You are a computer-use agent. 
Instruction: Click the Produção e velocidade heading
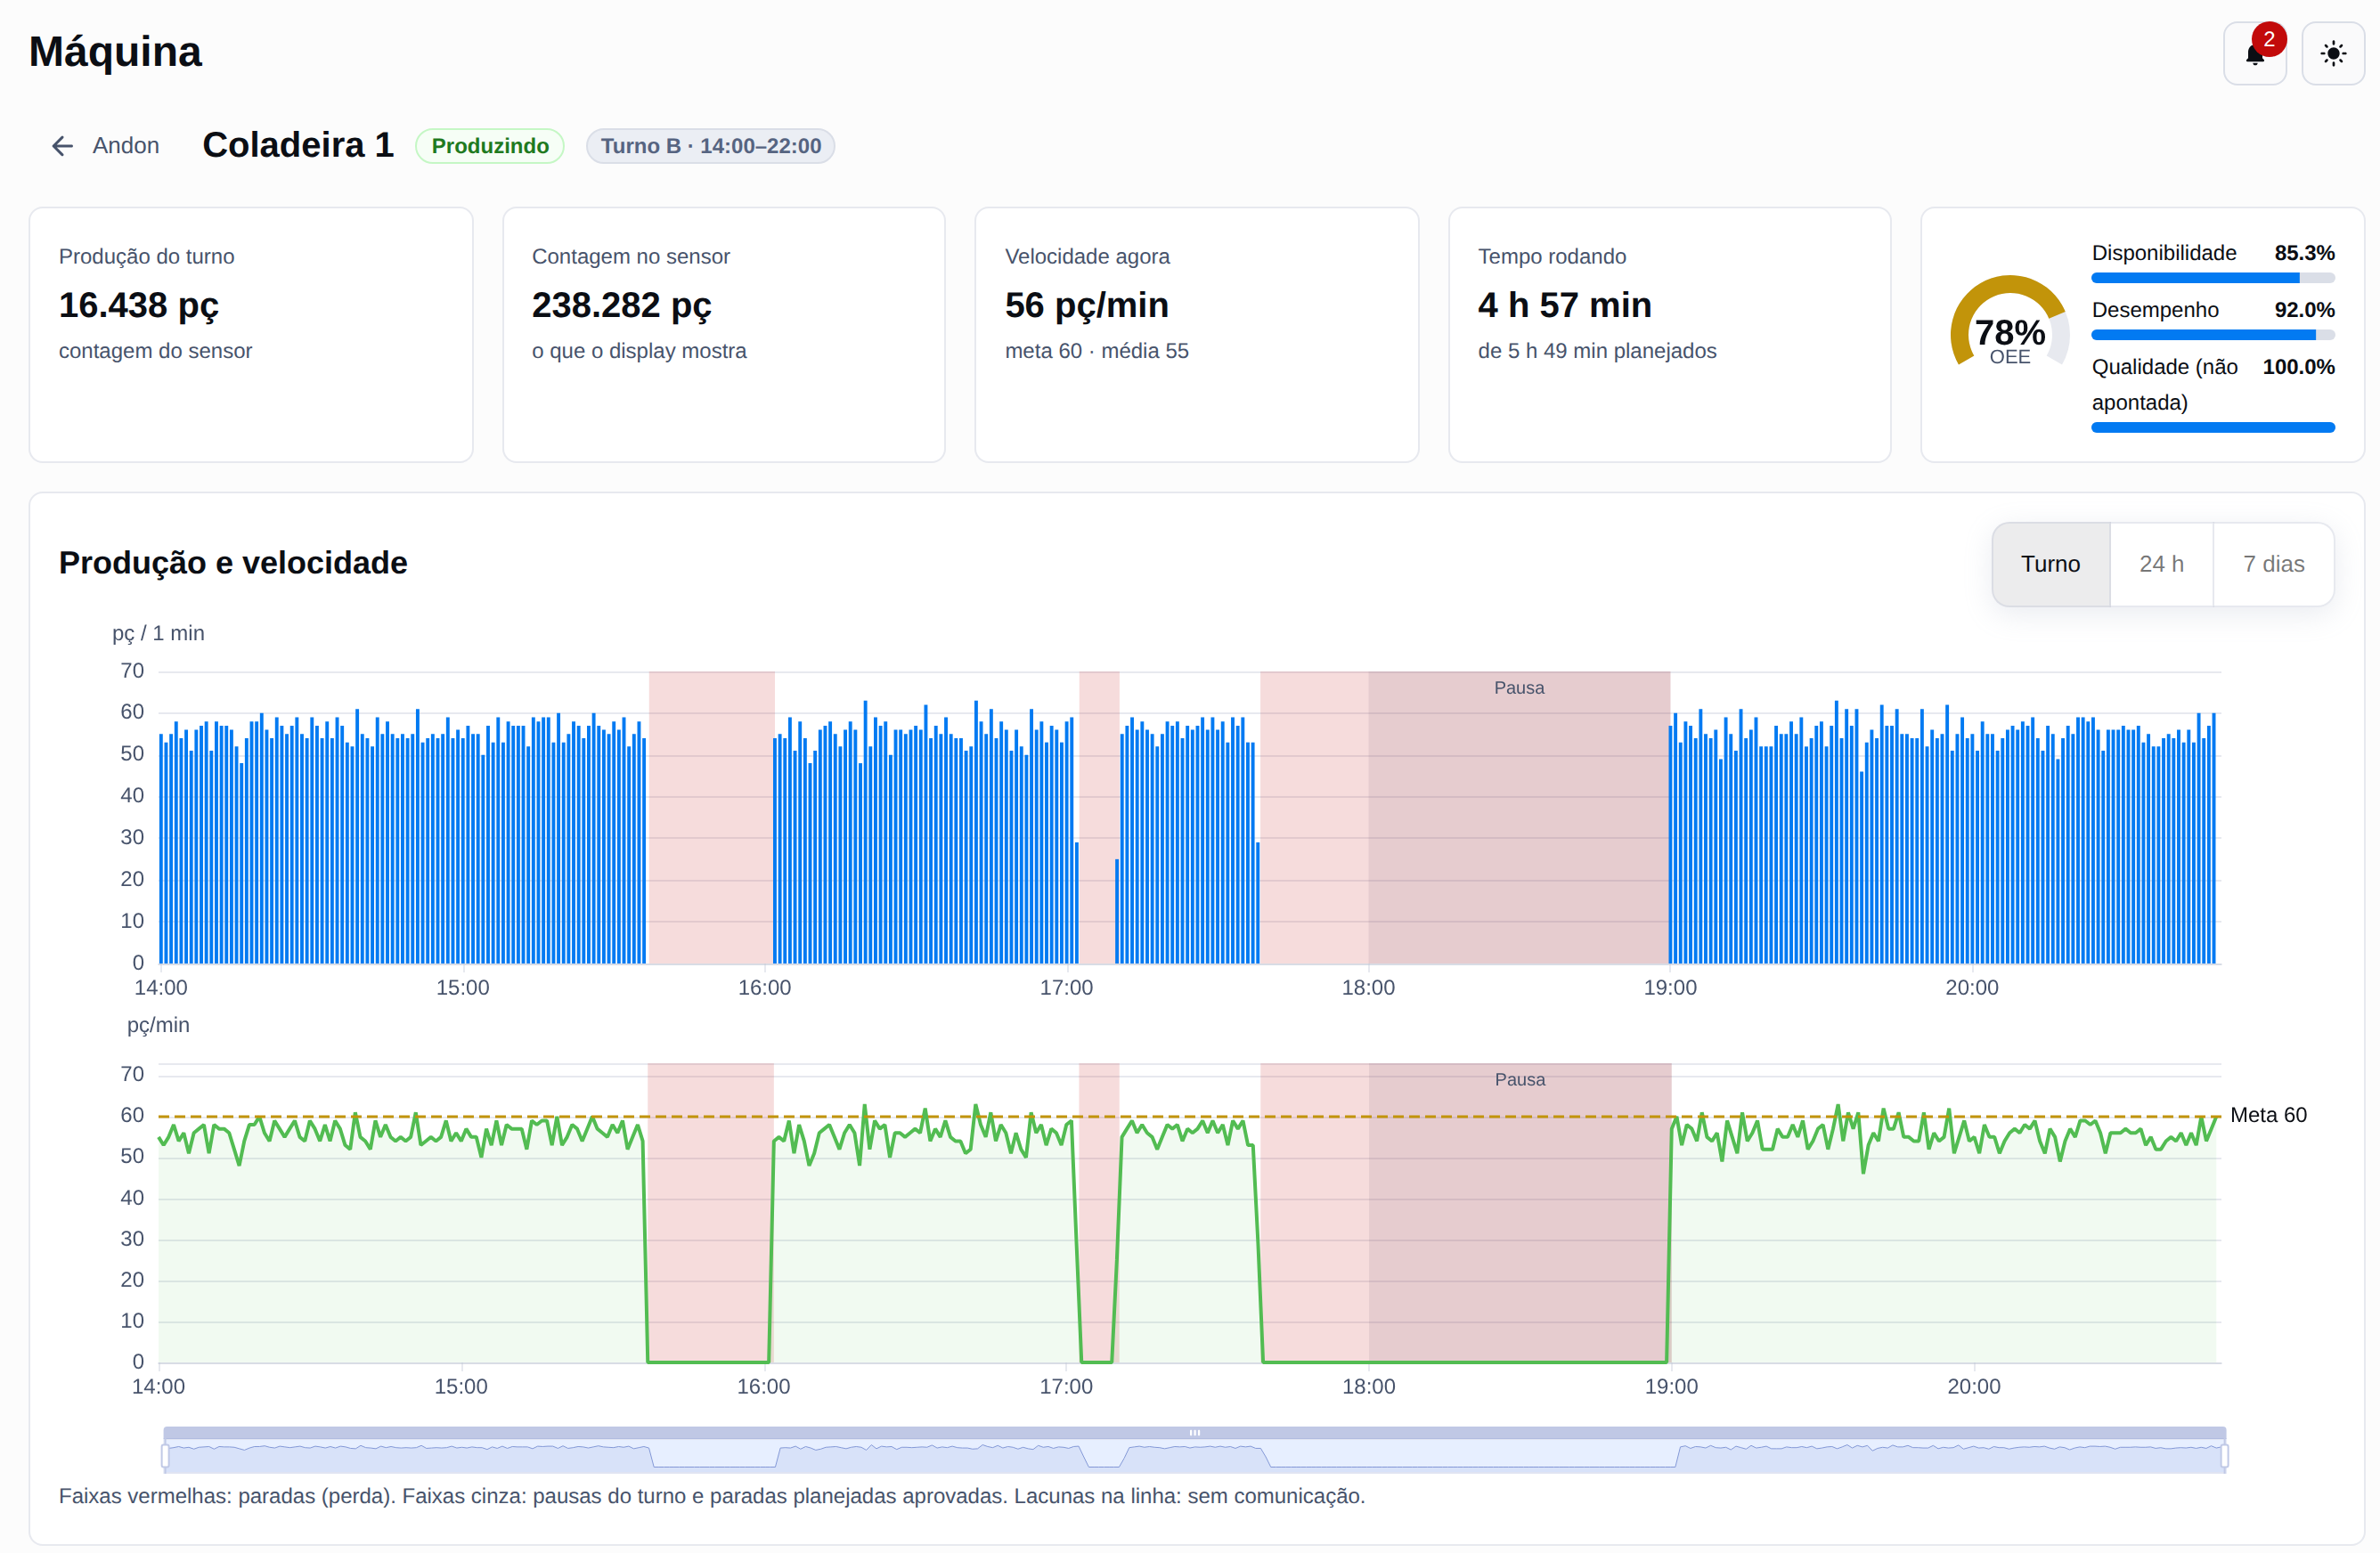pos(233,563)
